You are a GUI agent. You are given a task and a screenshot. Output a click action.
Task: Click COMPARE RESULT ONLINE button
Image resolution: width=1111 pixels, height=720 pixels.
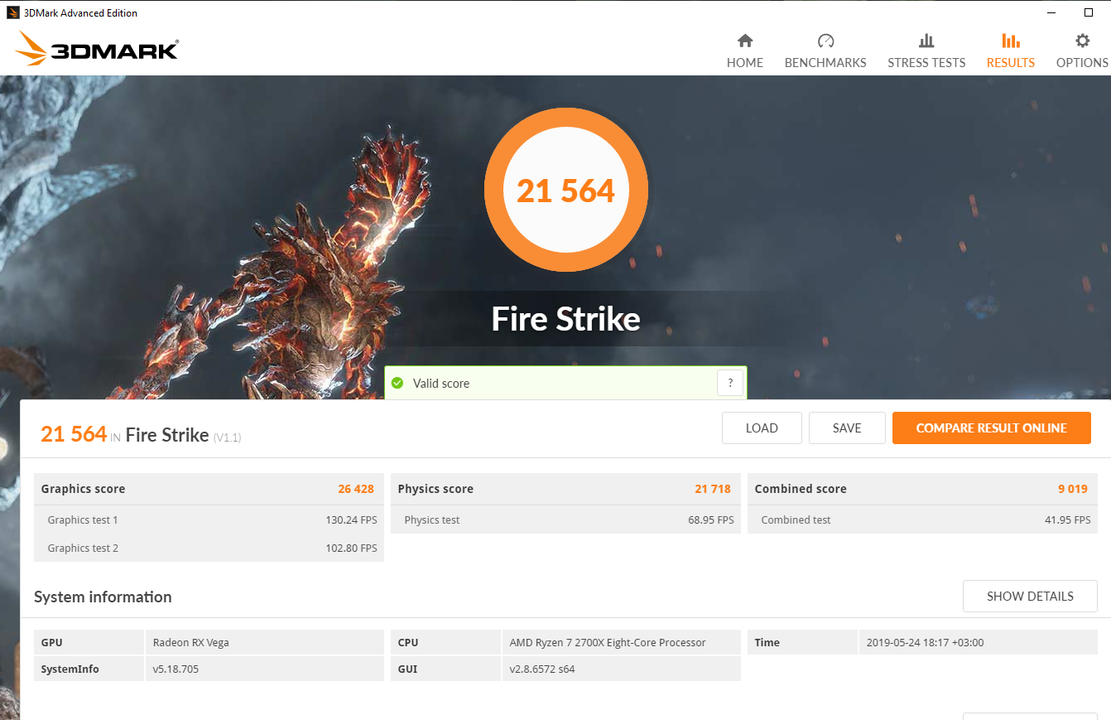[x=991, y=428]
